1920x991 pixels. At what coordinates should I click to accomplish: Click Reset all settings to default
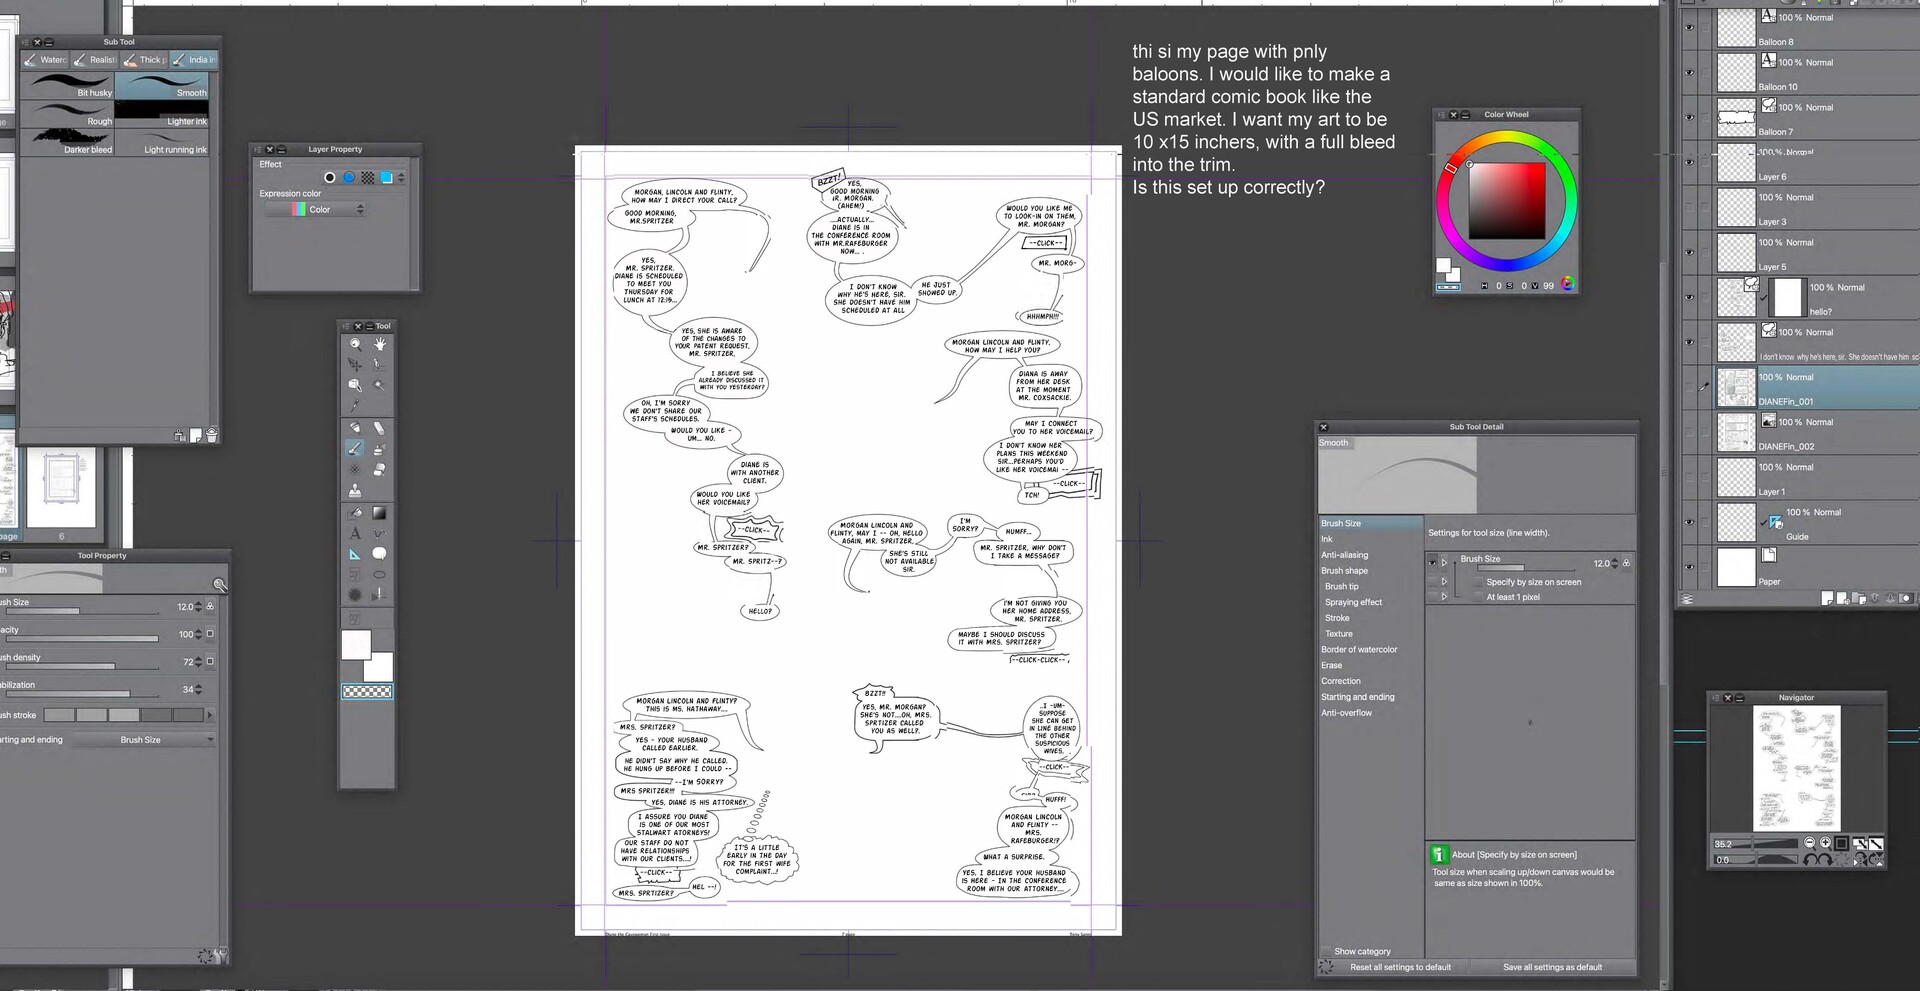tap(1402, 967)
